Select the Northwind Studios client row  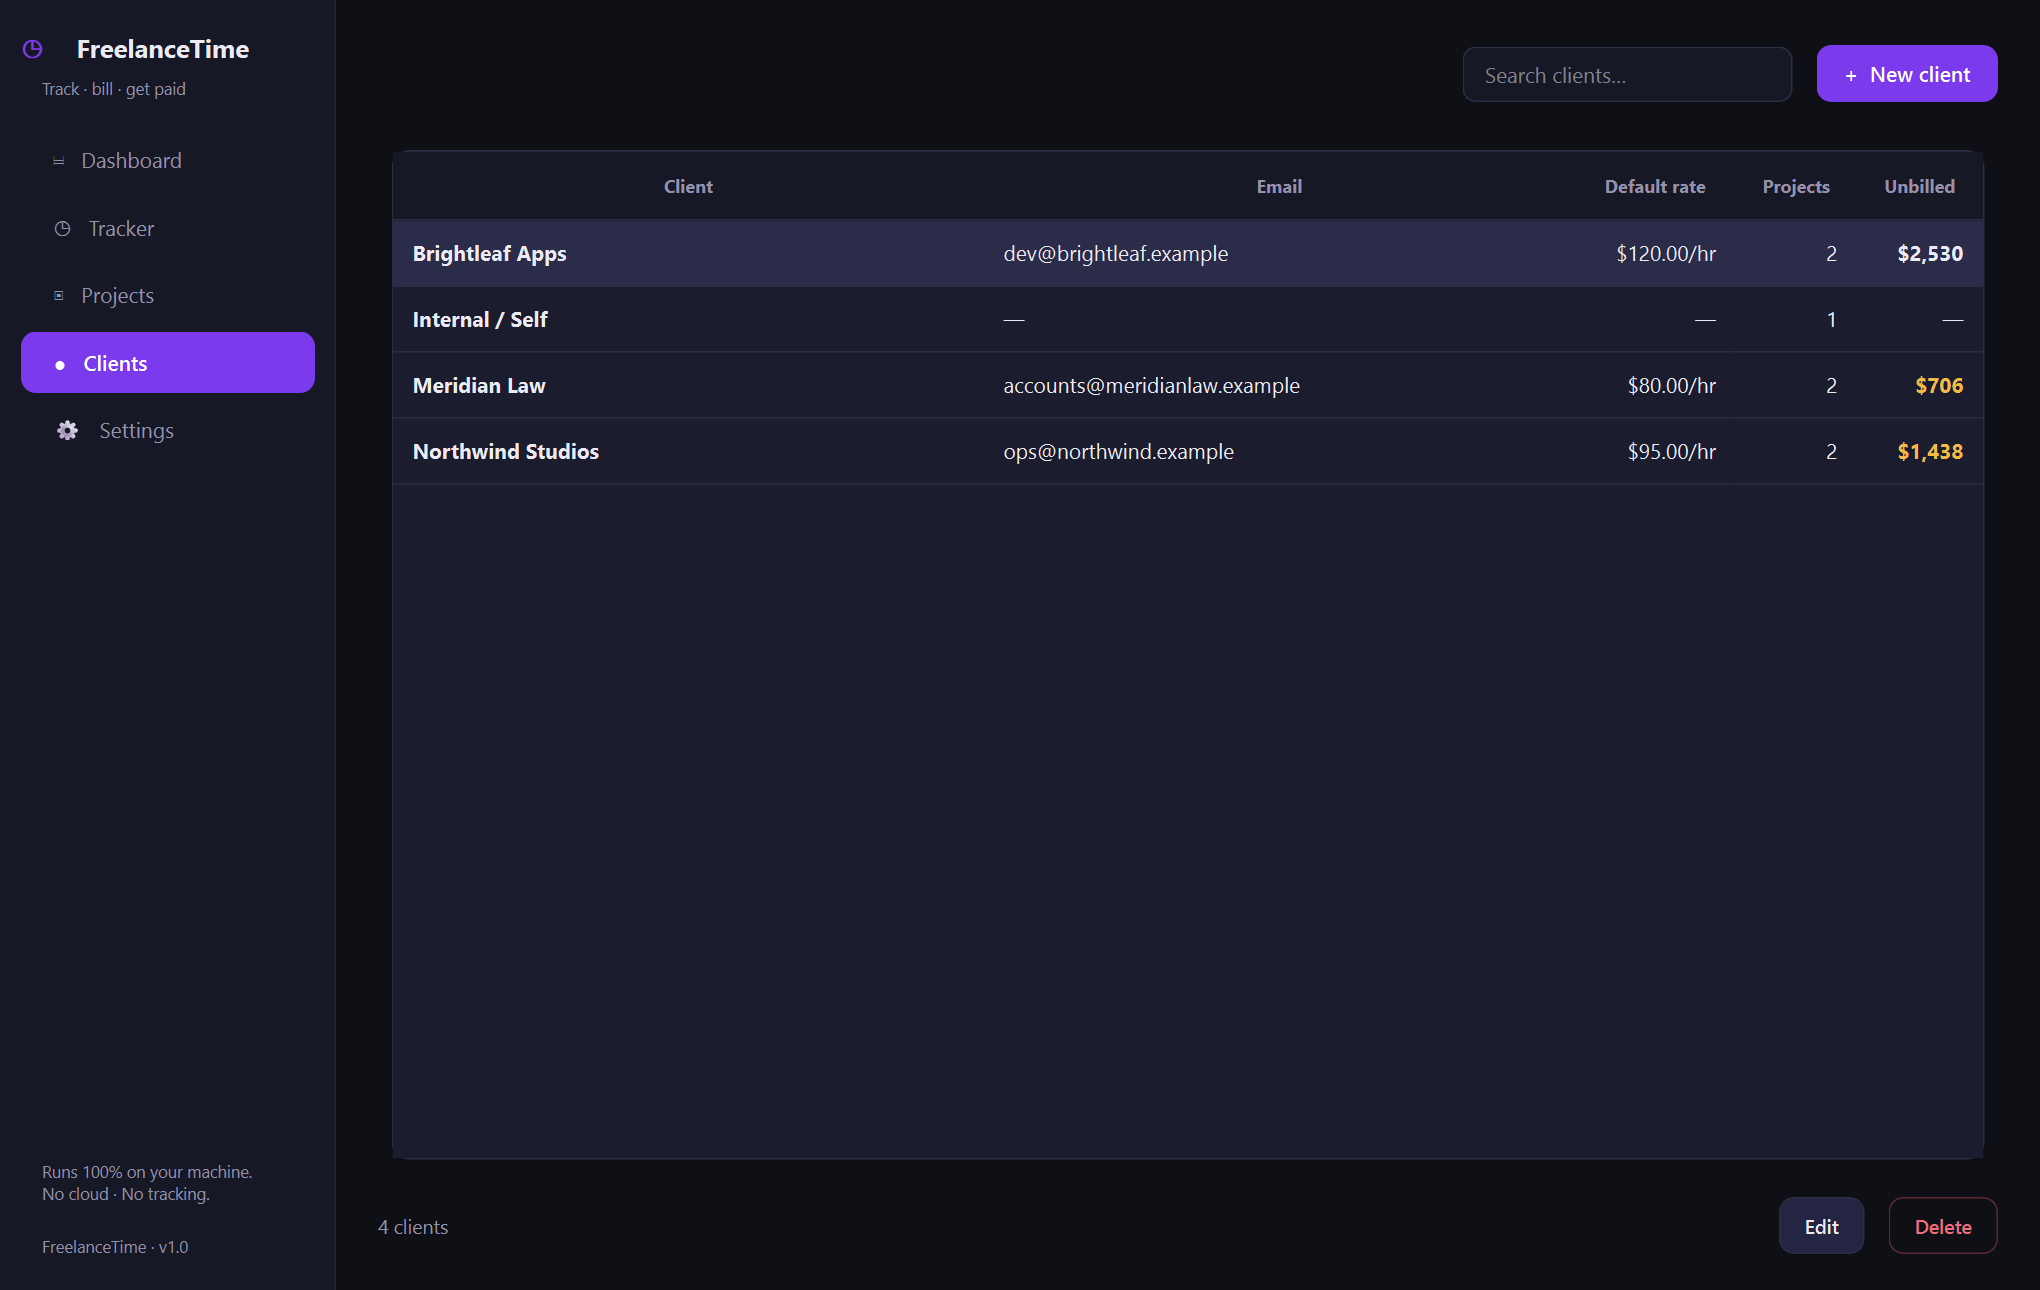click(x=1188, y=452)
